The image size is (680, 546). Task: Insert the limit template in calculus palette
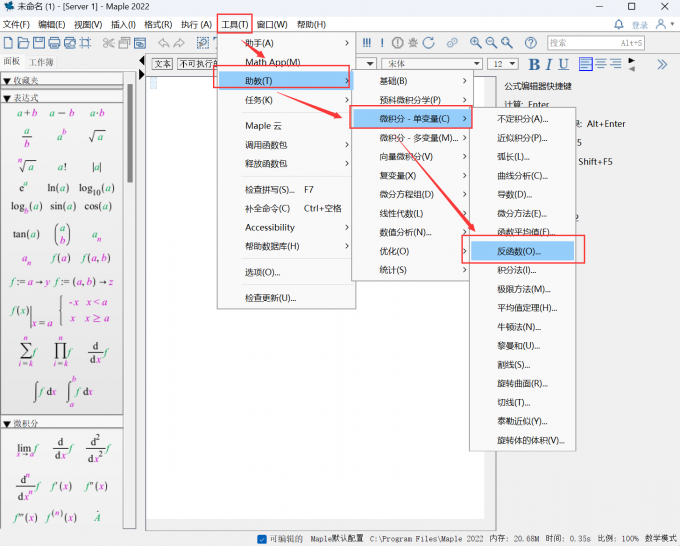pyautogui.click(x=25, y=451)
